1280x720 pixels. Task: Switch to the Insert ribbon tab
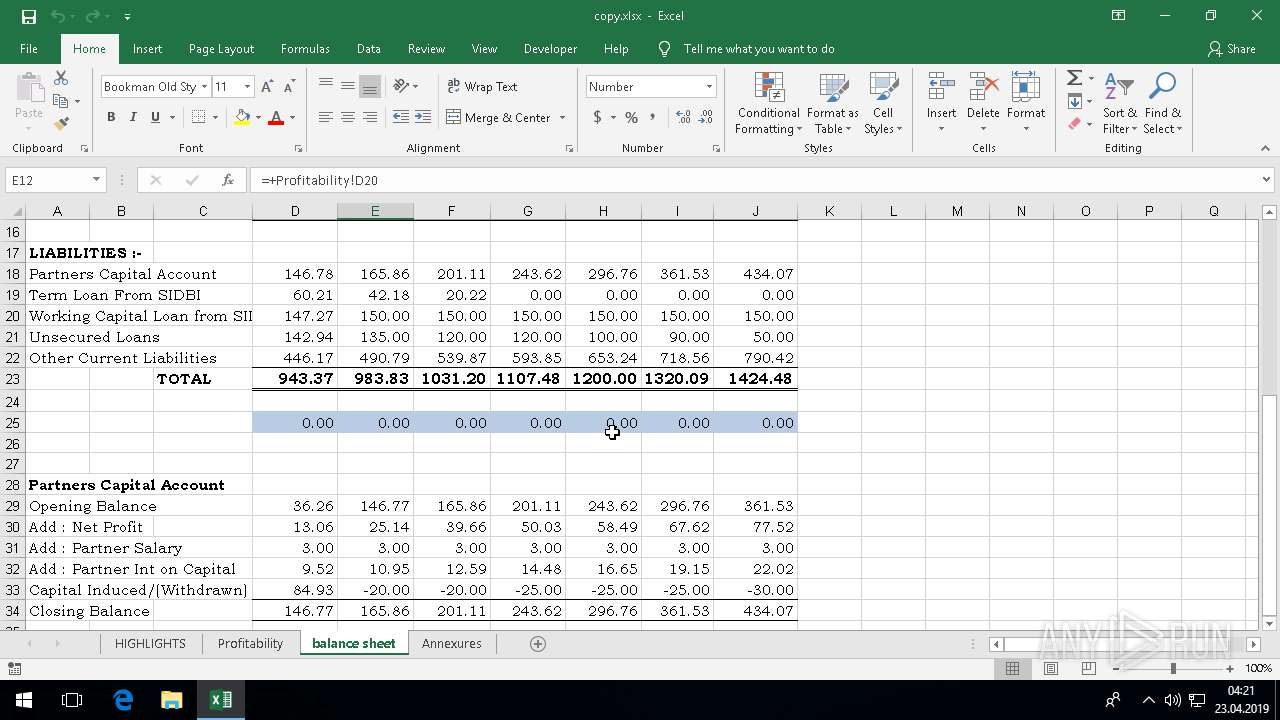(147, 49)
